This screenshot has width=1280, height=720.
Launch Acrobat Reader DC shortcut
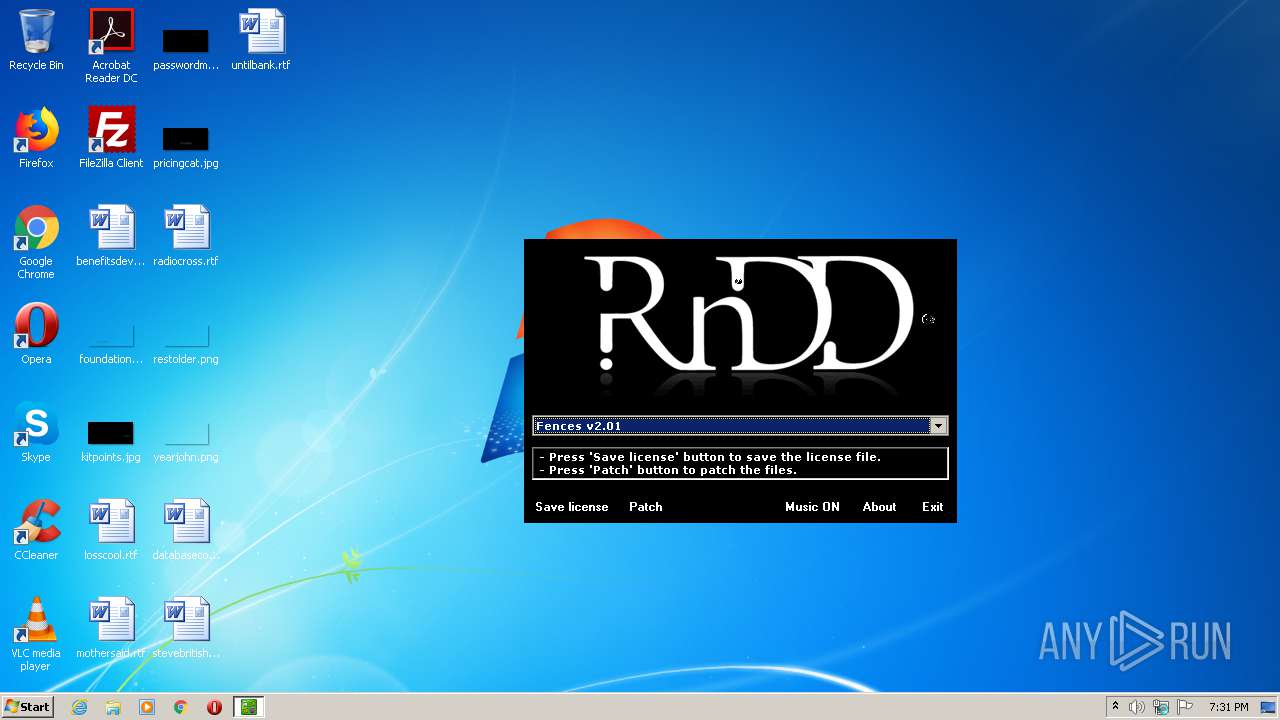pos(111,46)
